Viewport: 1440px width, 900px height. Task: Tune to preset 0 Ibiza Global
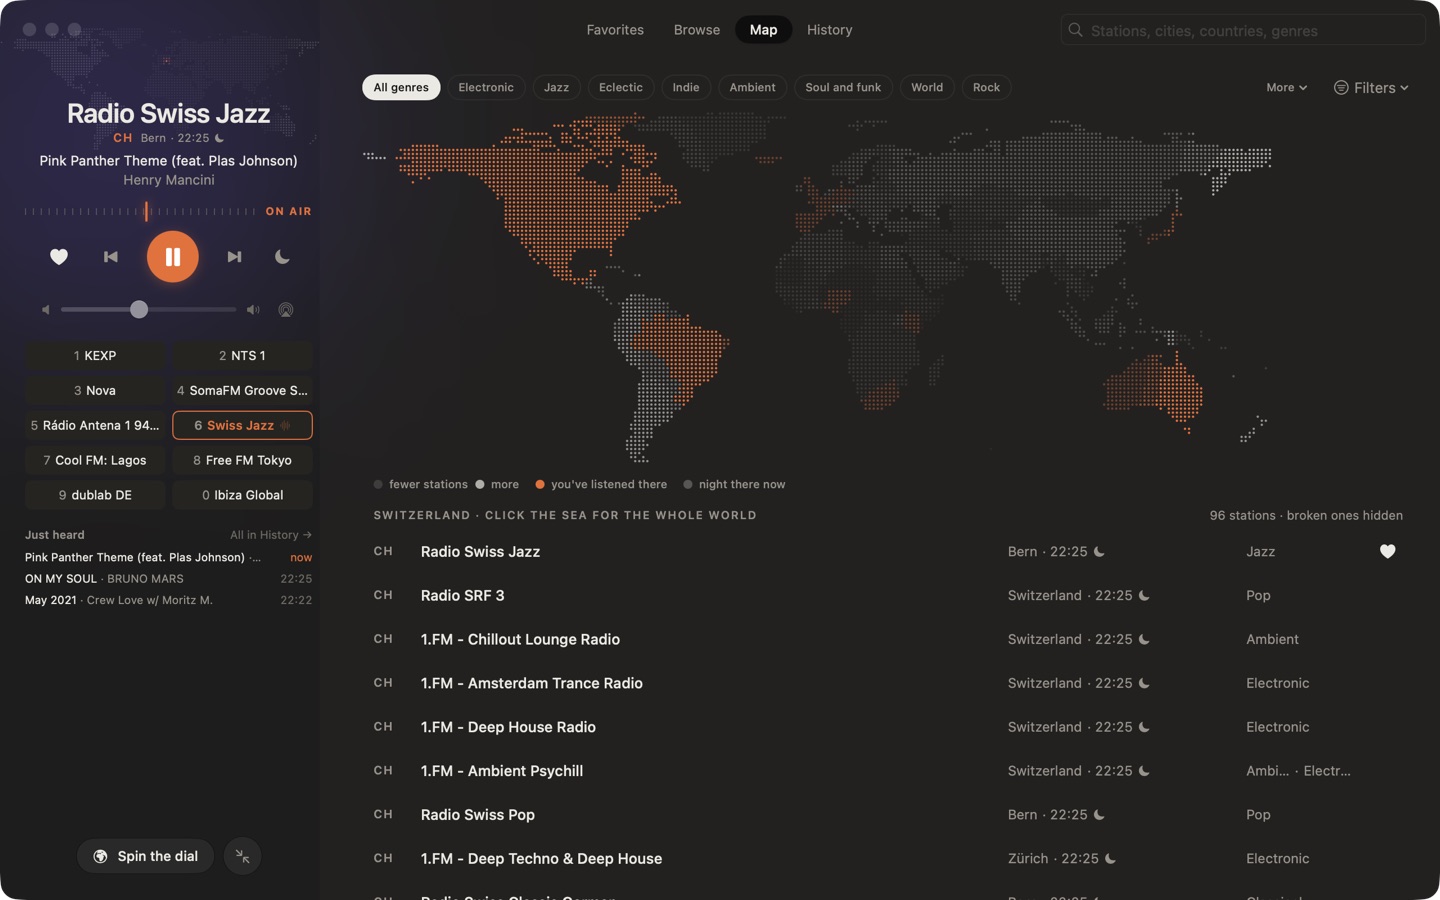pos(242,495)
